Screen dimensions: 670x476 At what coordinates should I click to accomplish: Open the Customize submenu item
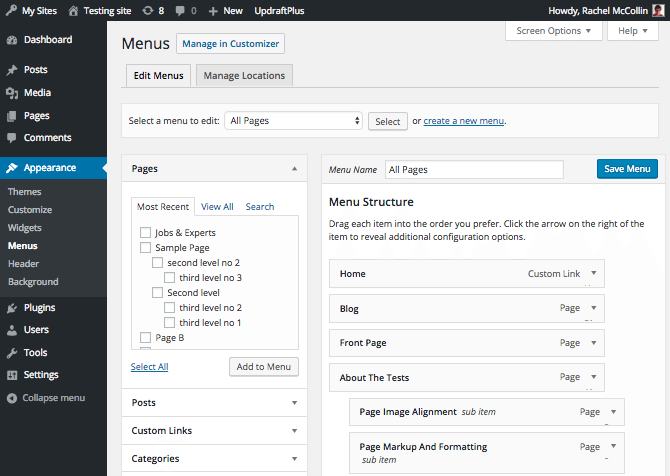click(30, 210)
